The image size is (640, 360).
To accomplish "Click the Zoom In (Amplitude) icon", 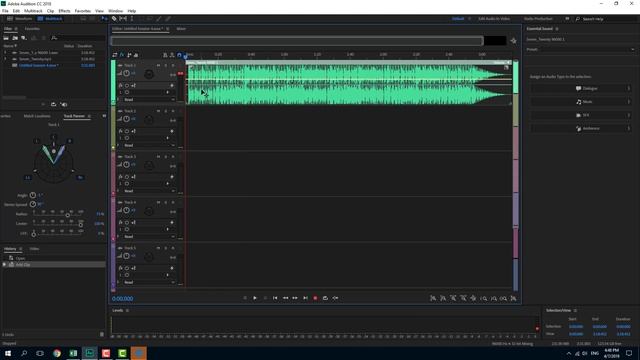I will 433,299.
